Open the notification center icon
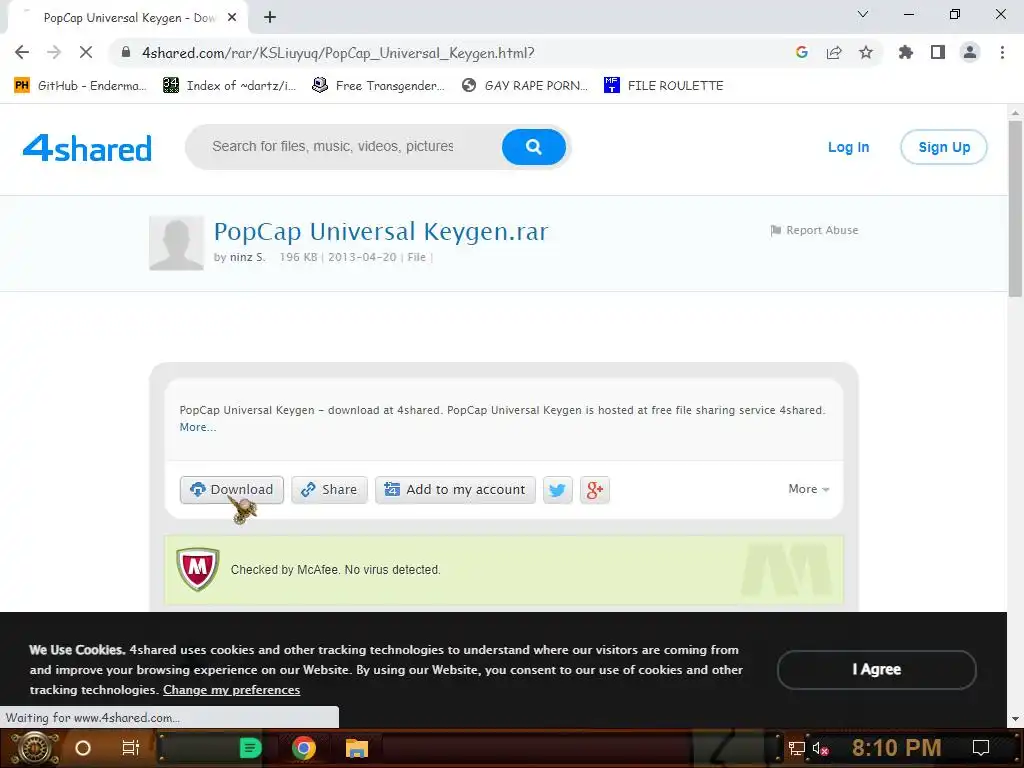Image resolution: width=1024 pixels, height=768 pixels. 981,748
